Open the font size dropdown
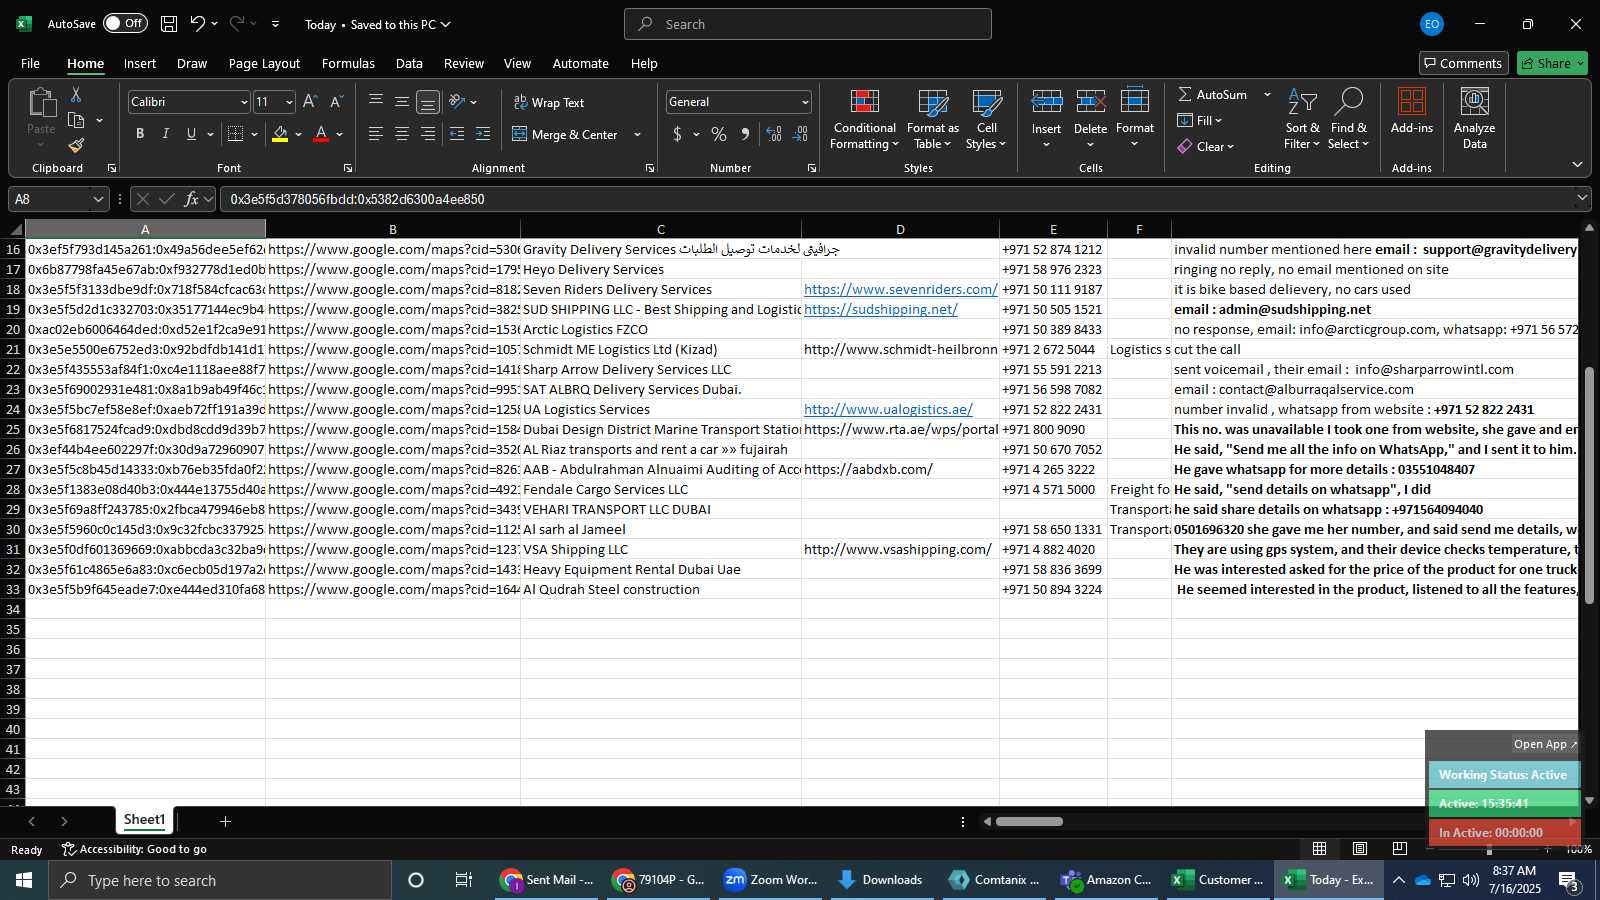Image resolution: width=1600 pixels, height=900 pixels. point(289,102)
